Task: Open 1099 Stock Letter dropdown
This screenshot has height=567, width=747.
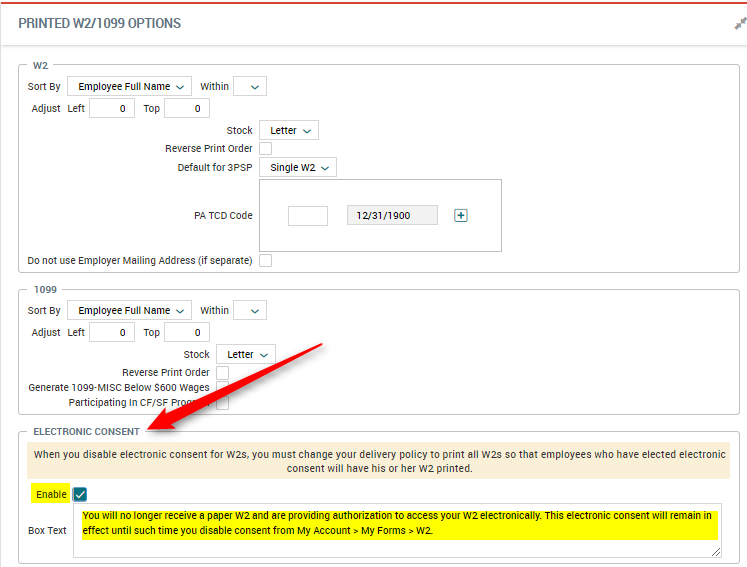Action: (245, 355)
